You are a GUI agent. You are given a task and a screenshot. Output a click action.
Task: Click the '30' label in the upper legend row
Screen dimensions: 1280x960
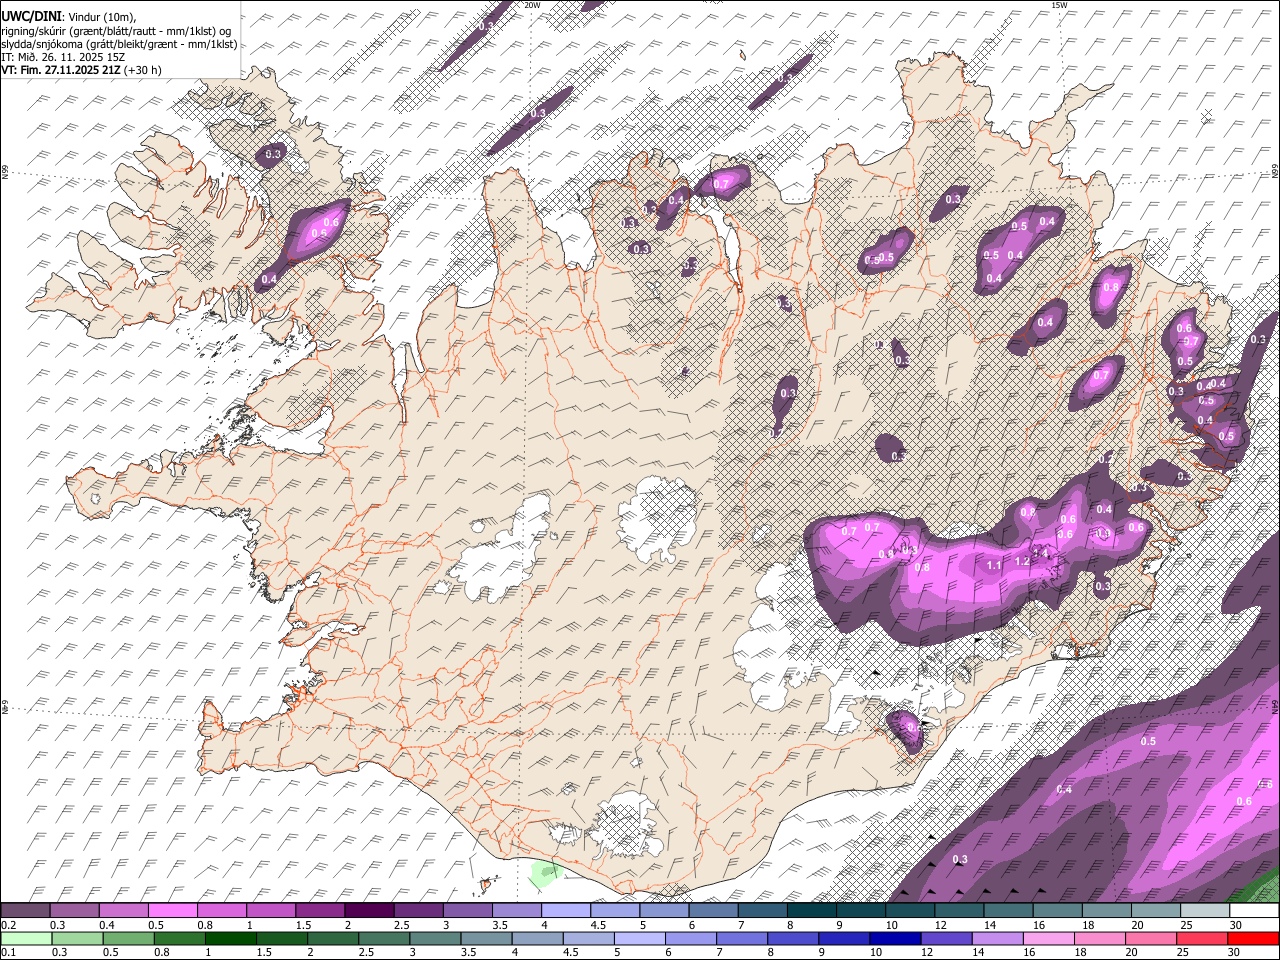click(1236, 926)
